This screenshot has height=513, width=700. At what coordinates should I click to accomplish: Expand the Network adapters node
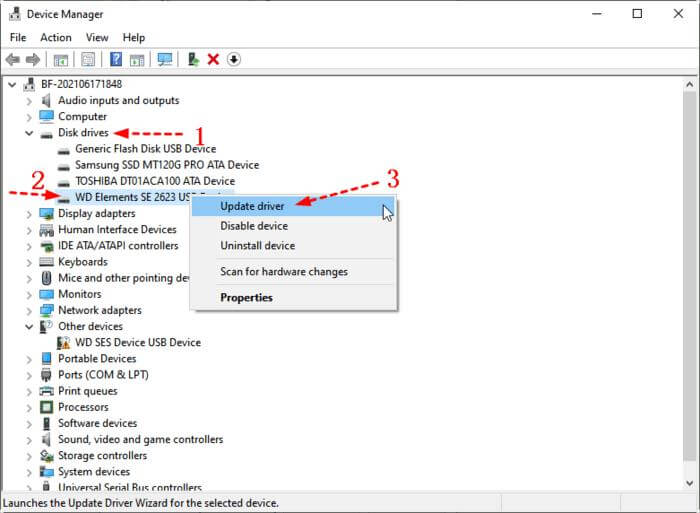(x=30, y=310)
